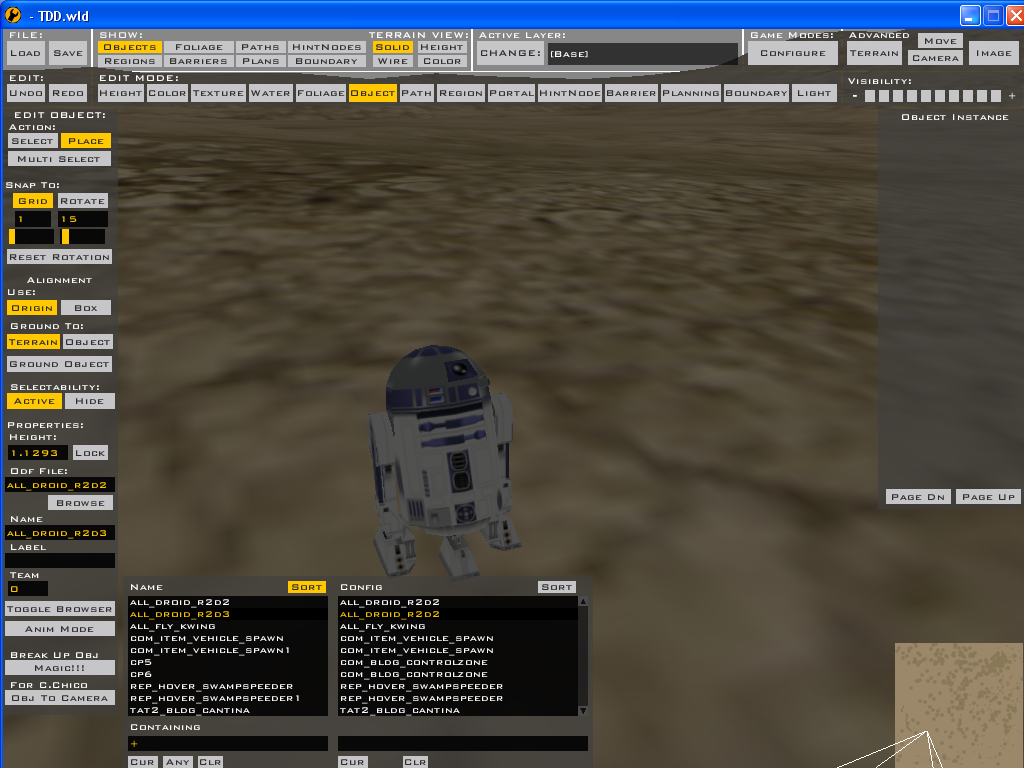The image size is (1024, 768).
Task: Switch to the Texture edit mode
Action: point(218,92)
